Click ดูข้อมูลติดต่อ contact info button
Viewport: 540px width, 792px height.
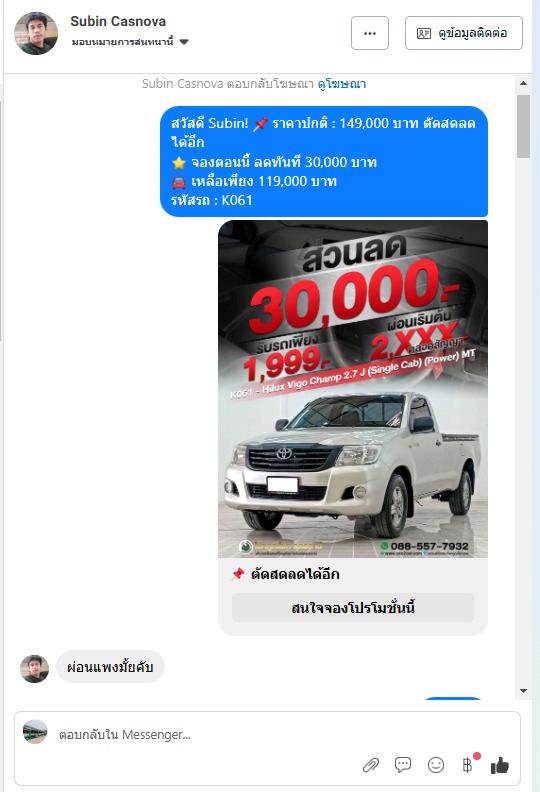coord(464,33)
